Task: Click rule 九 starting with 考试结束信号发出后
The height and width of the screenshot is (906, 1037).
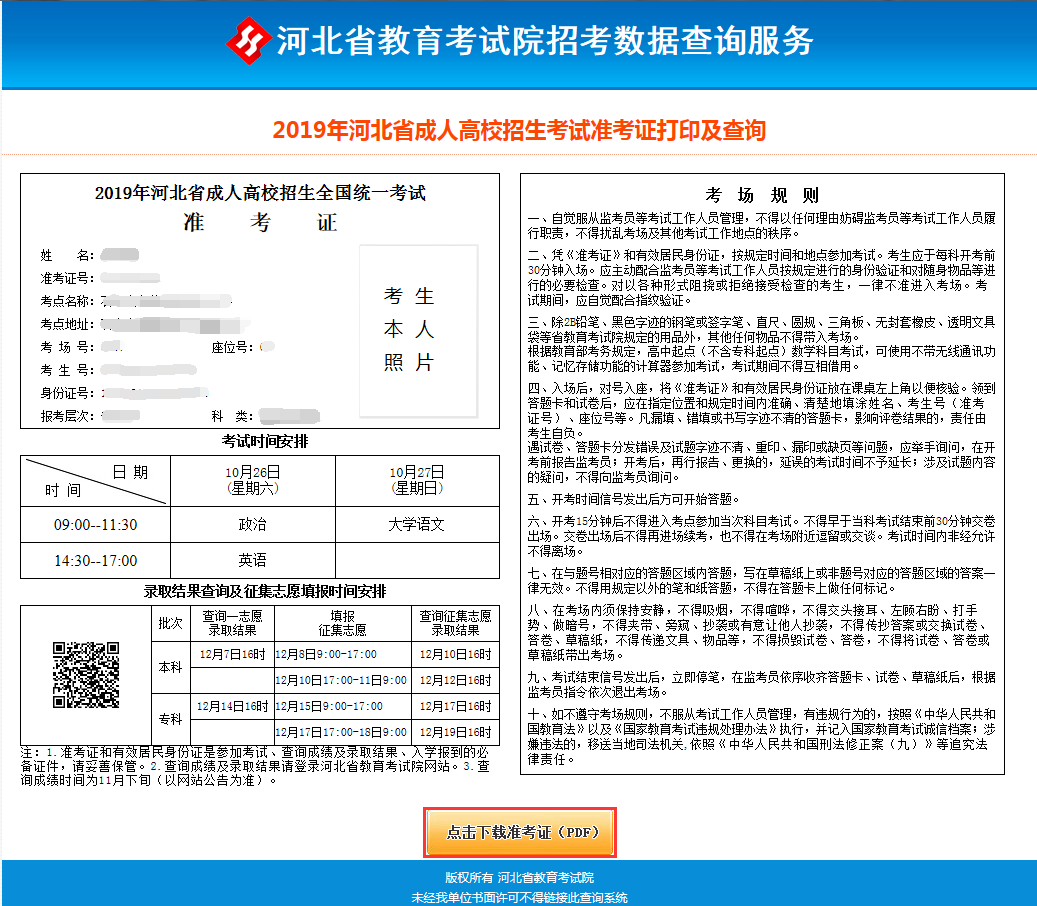Action: [762, 684]
